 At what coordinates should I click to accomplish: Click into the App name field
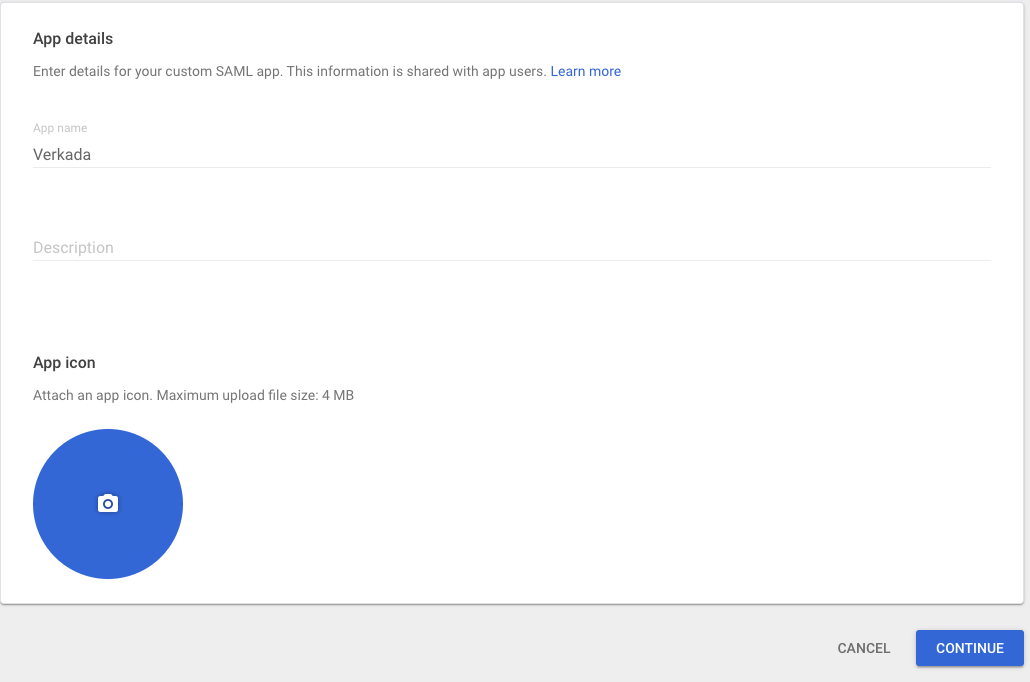[x=500, y=154]
